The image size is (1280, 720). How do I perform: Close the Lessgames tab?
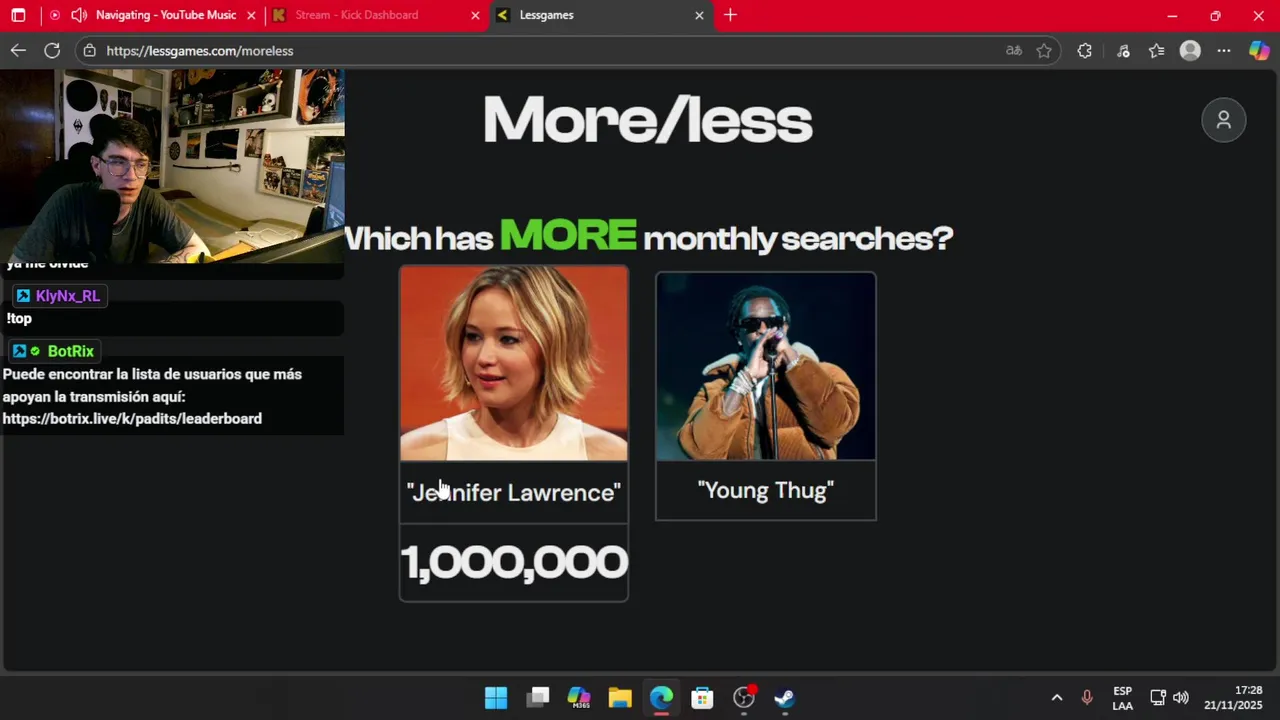(699, 15)
